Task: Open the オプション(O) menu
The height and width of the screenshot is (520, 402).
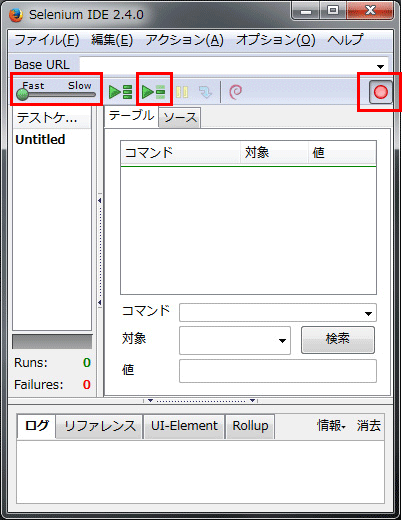Action: 276,40
